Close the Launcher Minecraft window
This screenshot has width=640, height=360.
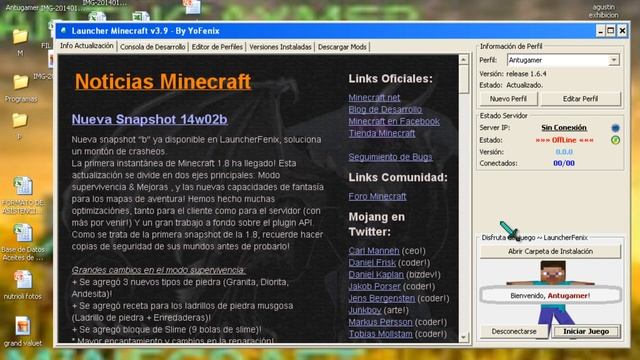click(622, 31)
